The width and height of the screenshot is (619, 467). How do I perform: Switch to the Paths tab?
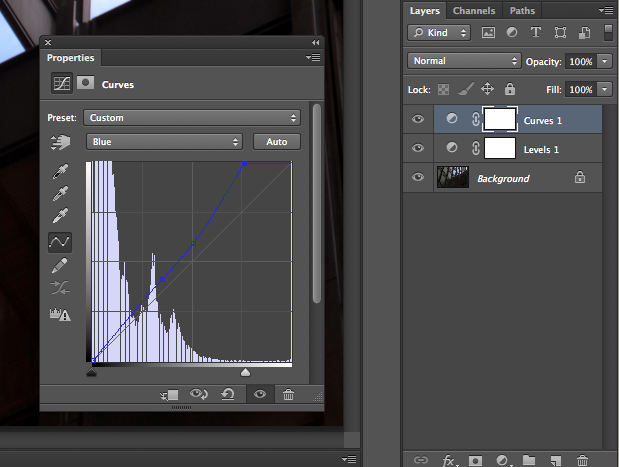click(522, 11)
